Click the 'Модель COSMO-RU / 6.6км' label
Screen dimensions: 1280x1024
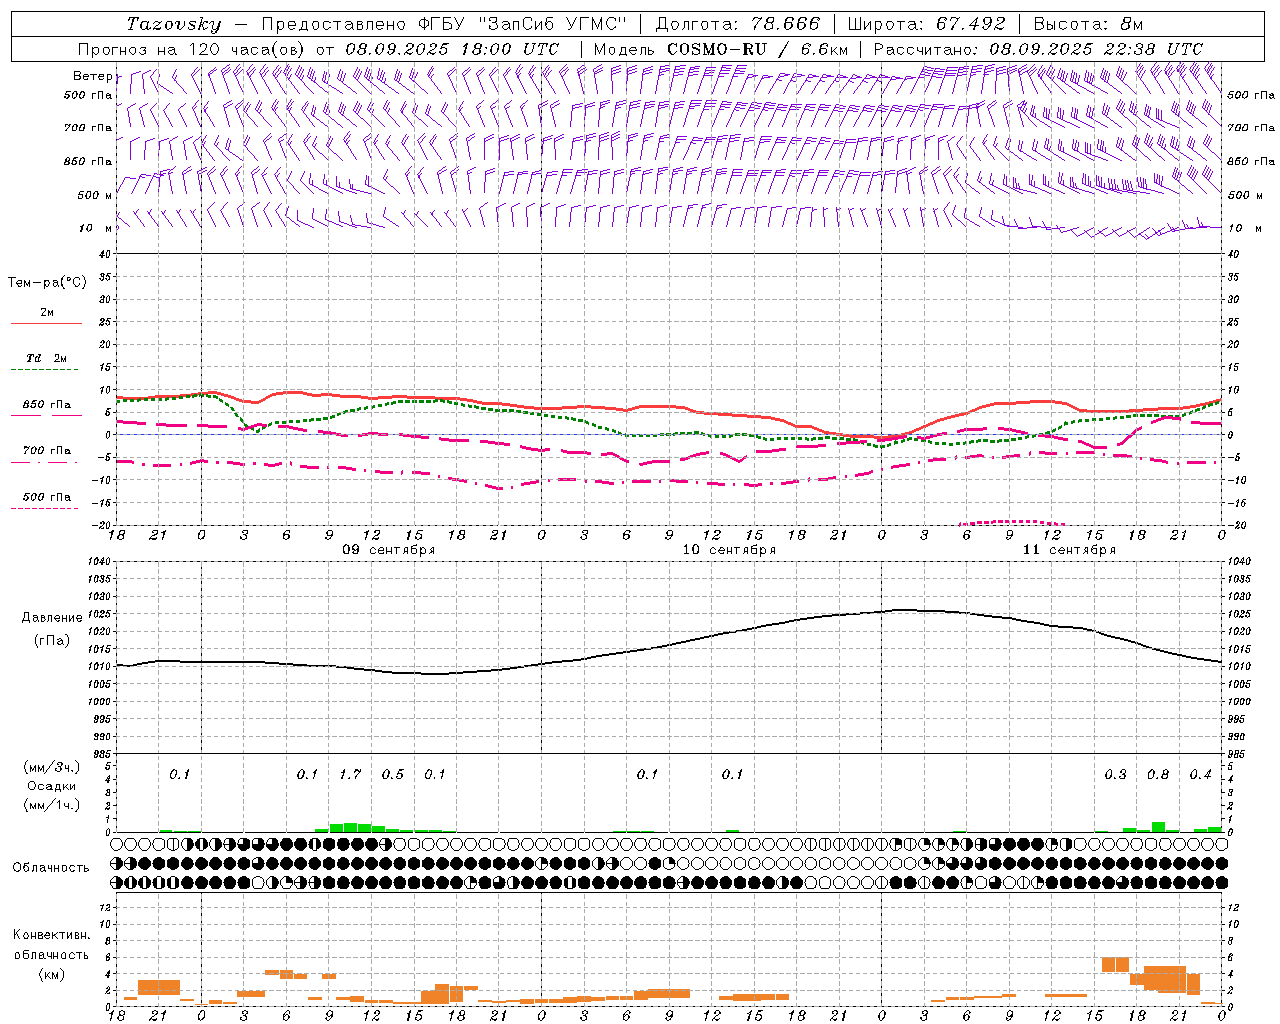pos(720,49)
